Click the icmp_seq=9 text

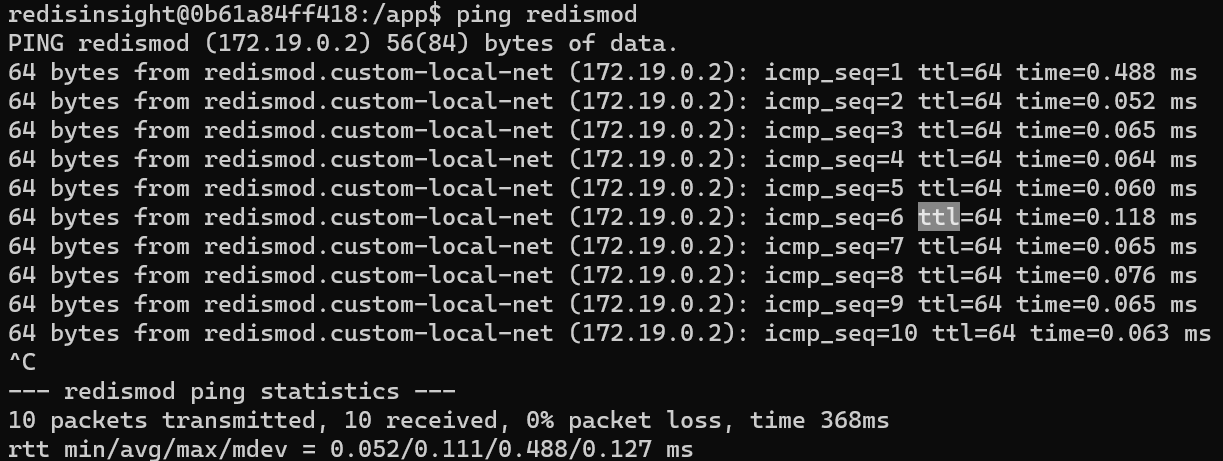click(x=834, y=304)
